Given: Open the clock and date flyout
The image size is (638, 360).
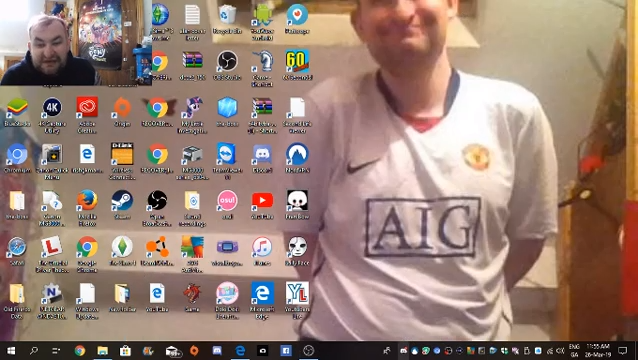Looking at the screenshot, I should pyautogui.click(x=598, y=351).
